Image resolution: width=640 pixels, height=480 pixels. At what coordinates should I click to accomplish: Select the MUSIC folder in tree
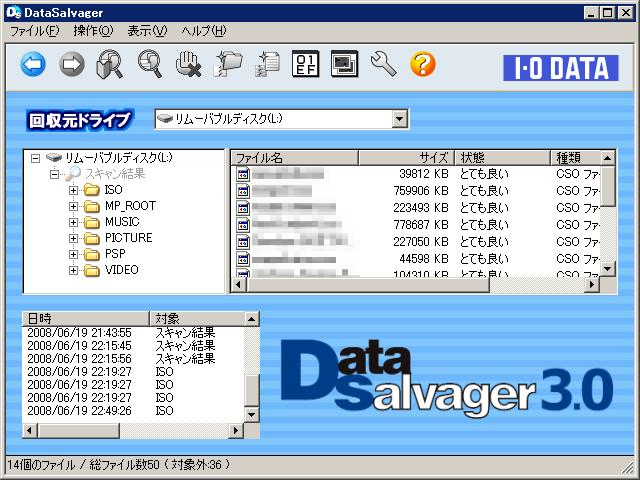point(122,222)
